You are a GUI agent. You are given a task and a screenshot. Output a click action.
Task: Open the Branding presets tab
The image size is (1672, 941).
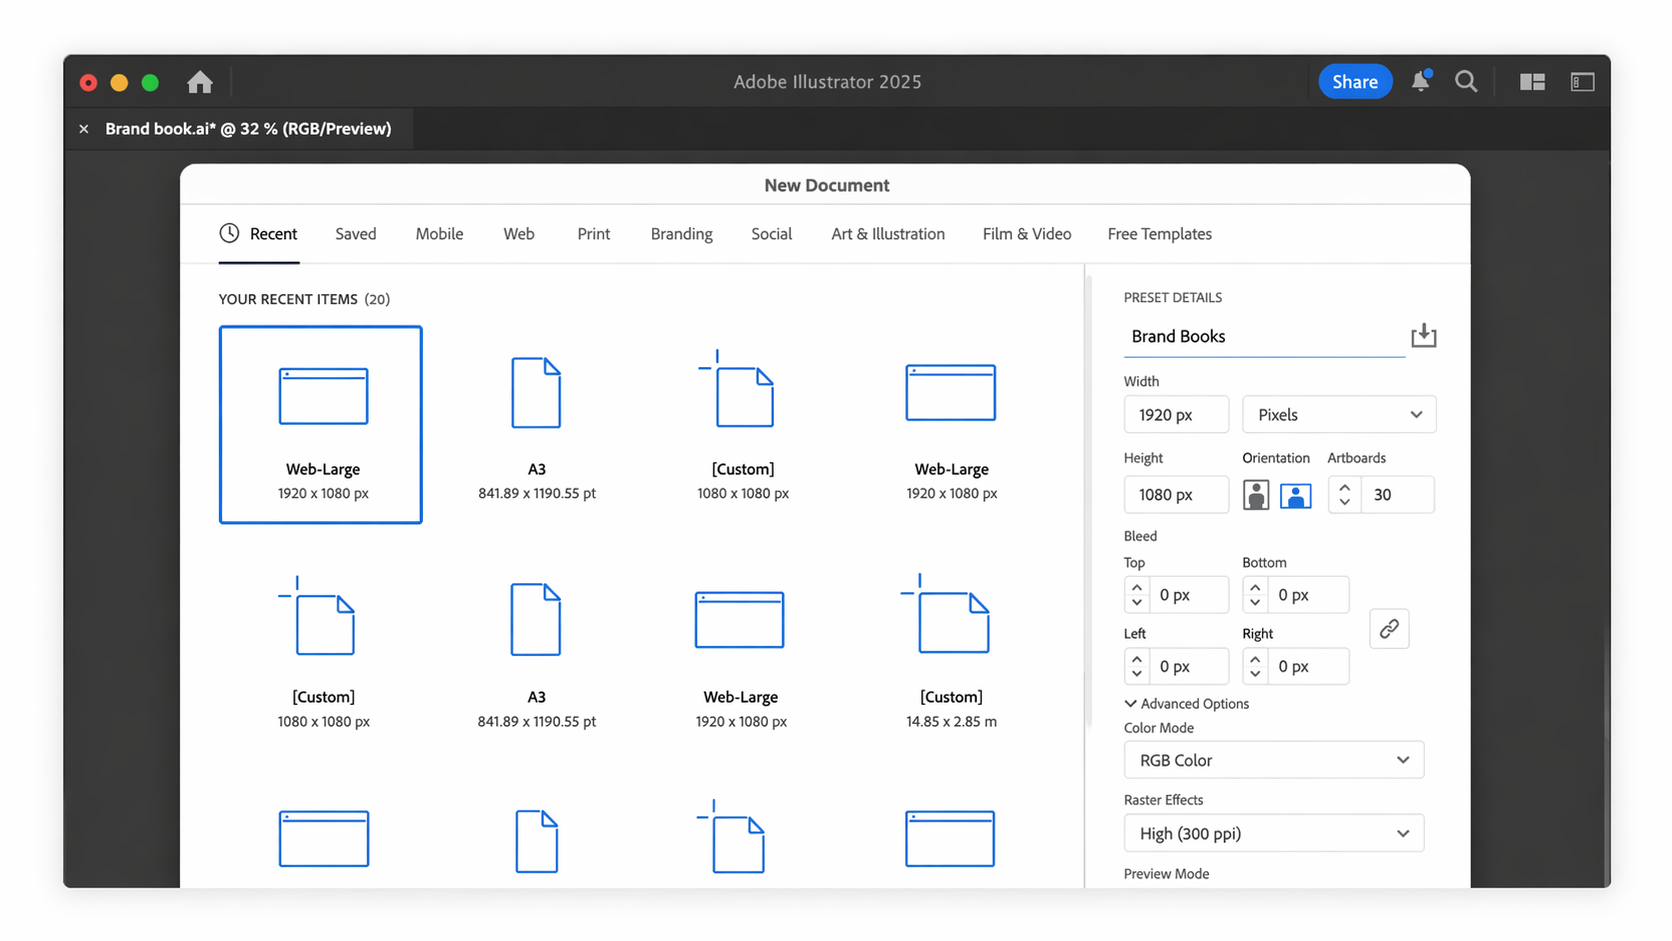pyautogui.click(x=681, y=234)
